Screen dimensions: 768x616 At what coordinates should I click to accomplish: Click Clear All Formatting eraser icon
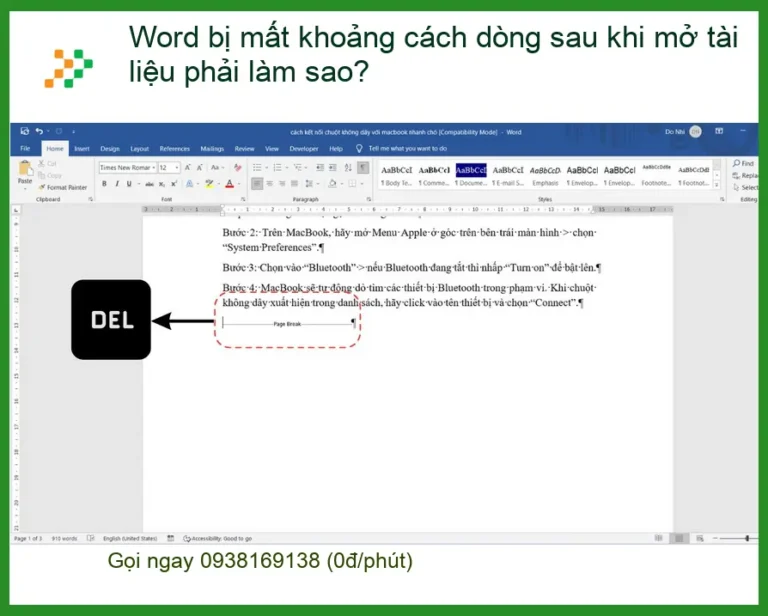[x=238, y=167]
